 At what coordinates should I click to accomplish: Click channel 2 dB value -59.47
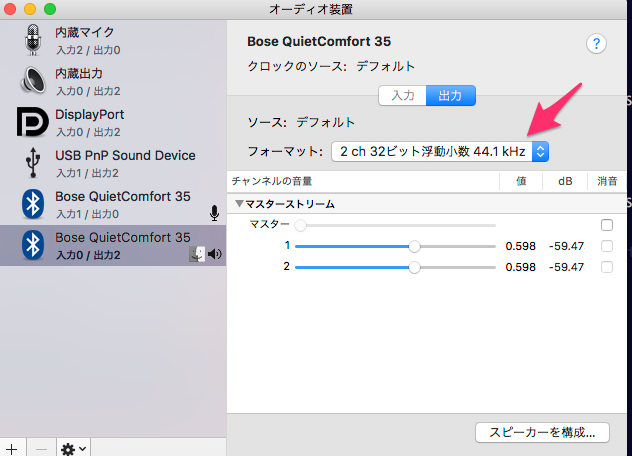[x=566, y=267]
